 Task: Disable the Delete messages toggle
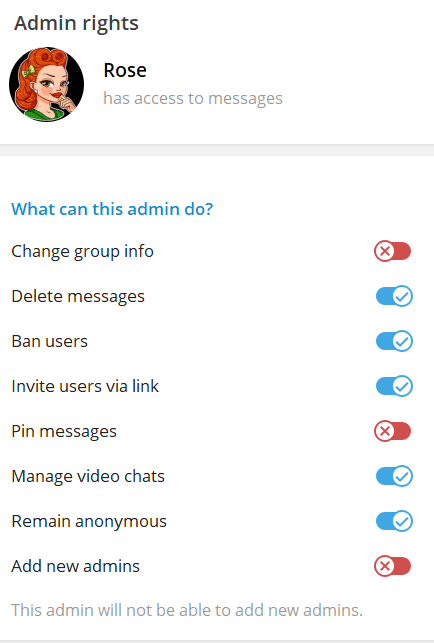click(x=394, y=296)
